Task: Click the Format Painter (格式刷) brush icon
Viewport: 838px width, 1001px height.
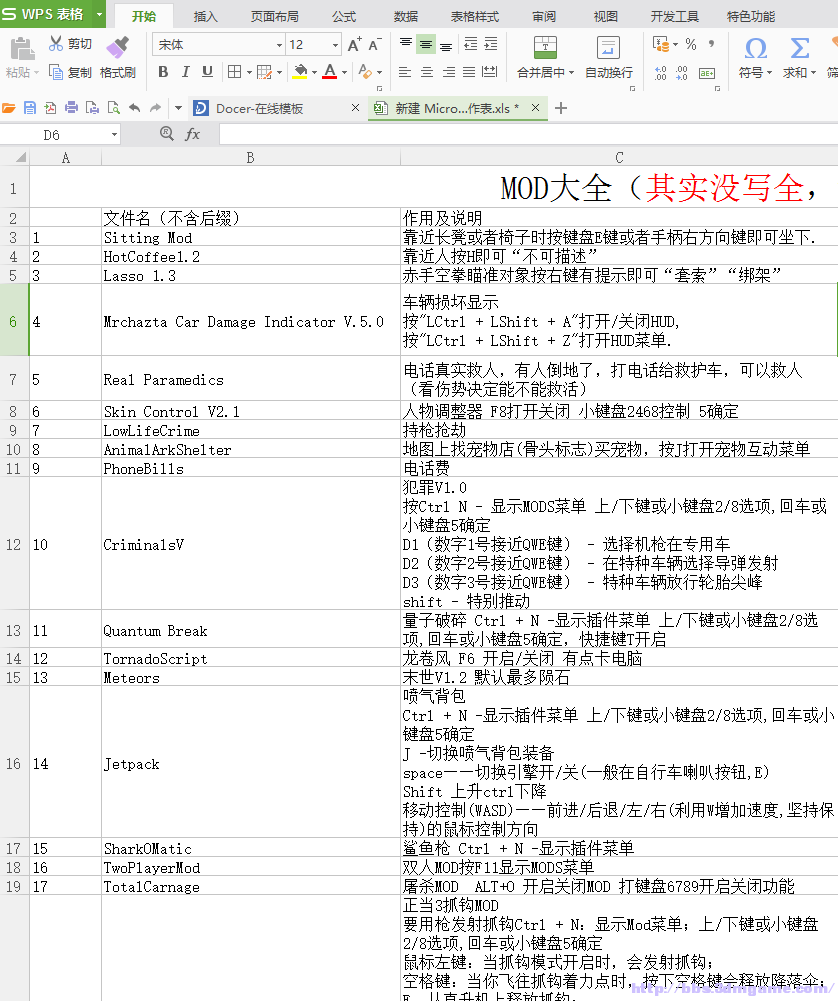Action: click(x=117, y=46)
